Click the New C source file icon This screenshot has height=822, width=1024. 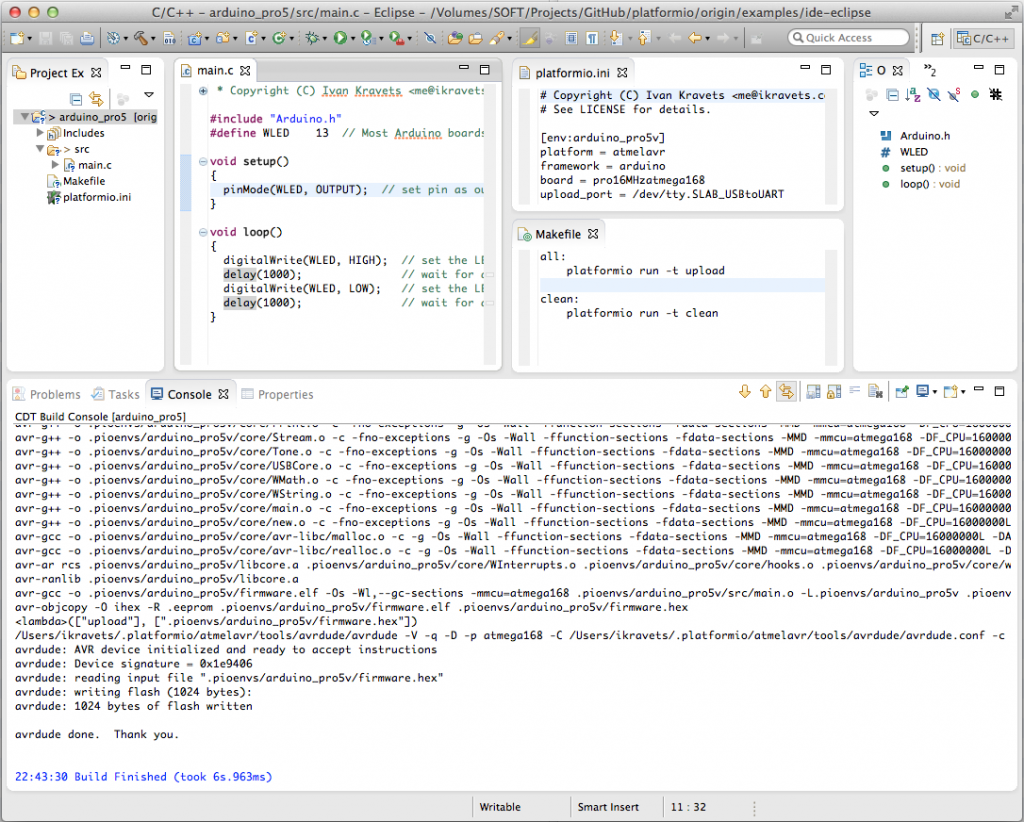point(251,39)
